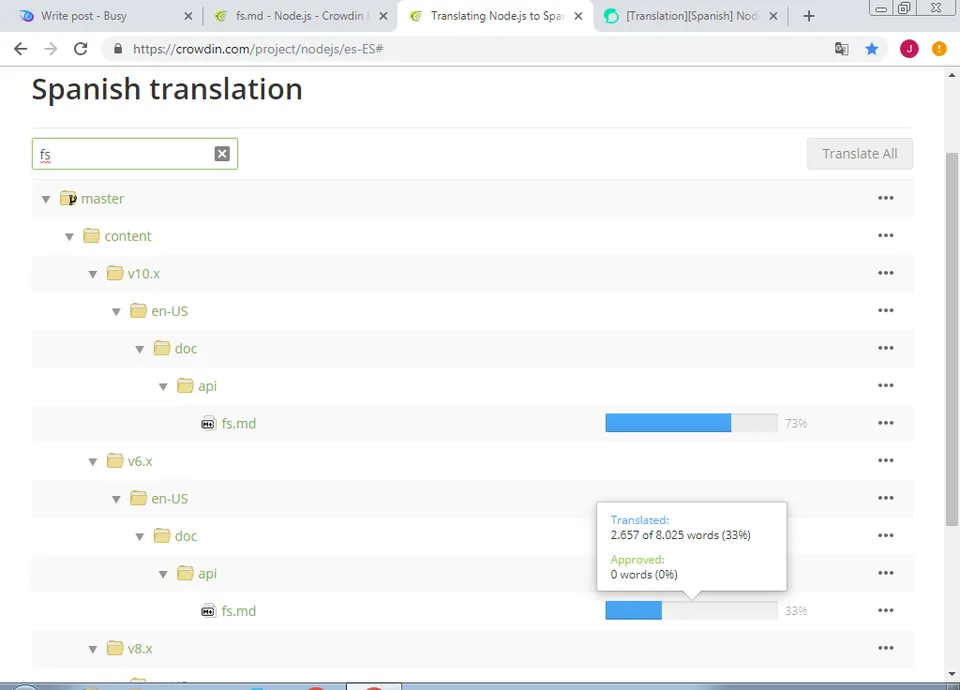The image size is (960, 690).
Task: Clear the fs search field
Action: click(222, 154)
